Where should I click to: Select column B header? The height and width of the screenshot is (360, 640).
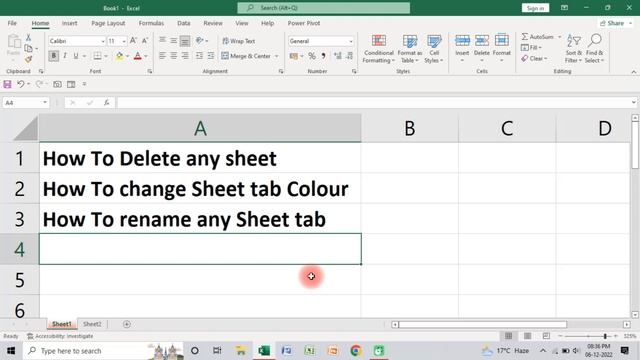point(410,128)
